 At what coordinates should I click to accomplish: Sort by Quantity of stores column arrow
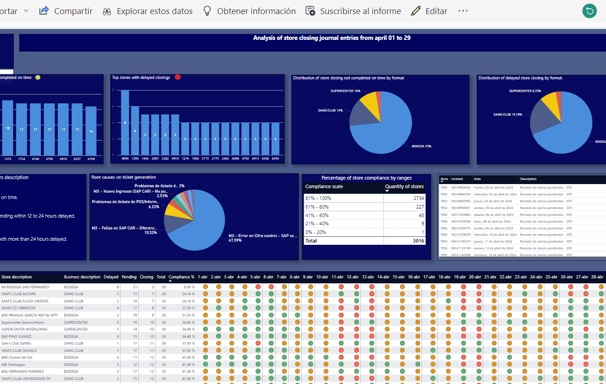[387, 191]
